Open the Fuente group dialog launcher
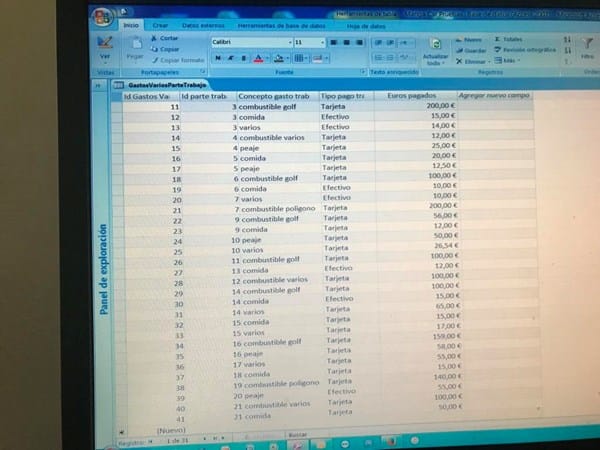This screenshot has height=450, width=600. coord(363,72)
